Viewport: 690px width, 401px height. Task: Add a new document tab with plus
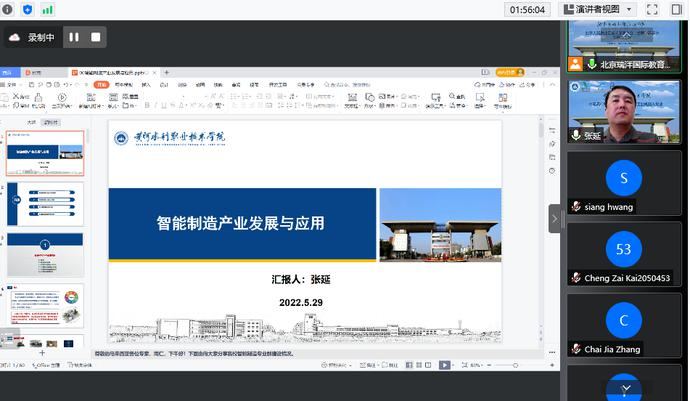pyautogui.click(x=166, y=73)
